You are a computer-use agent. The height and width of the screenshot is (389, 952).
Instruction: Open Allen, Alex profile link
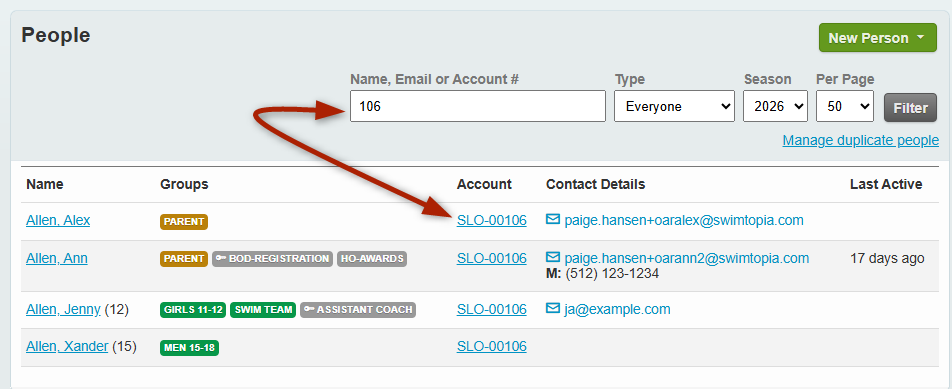click(58, 220)
